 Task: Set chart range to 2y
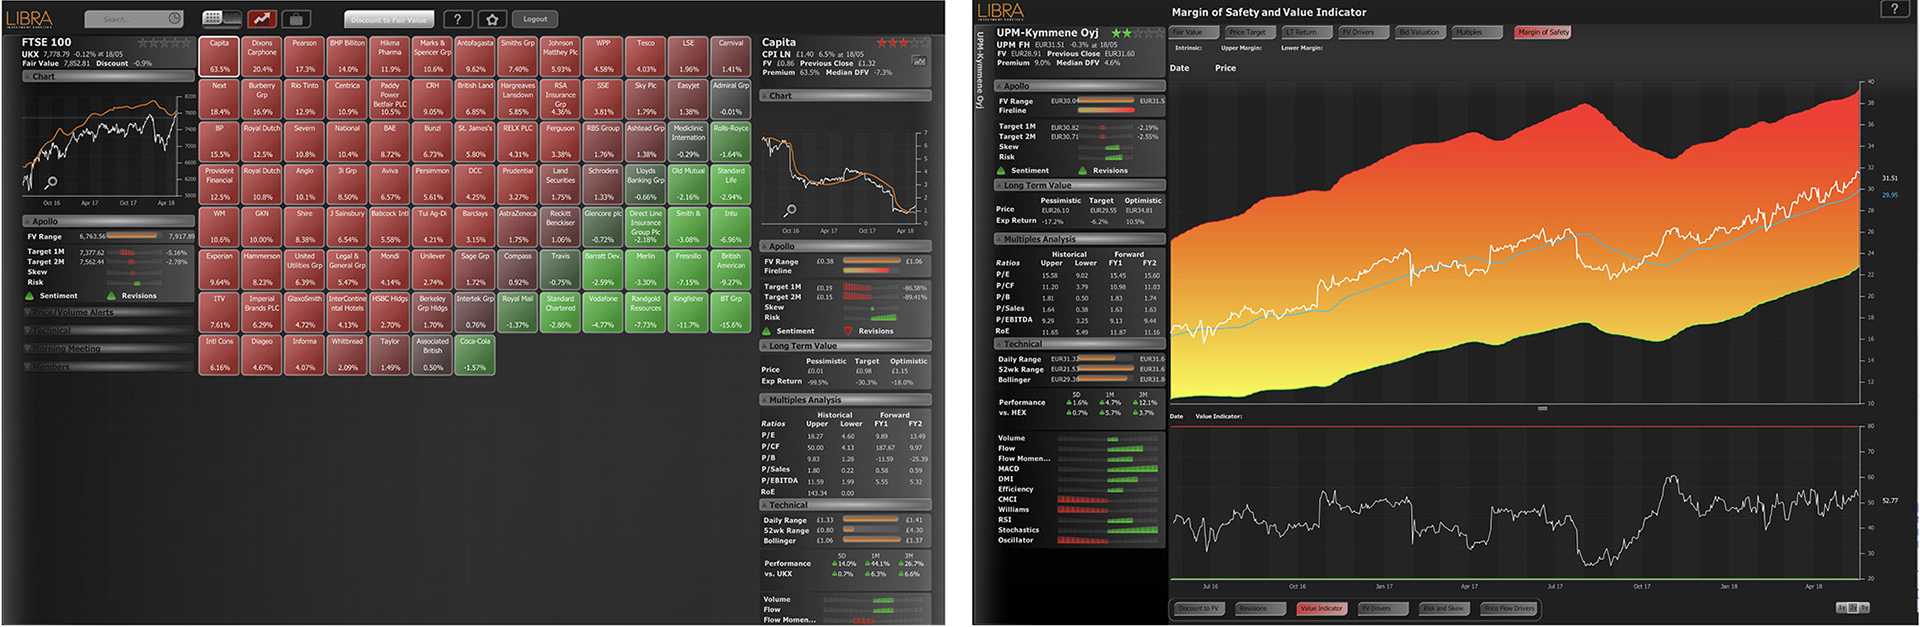click(1853, 608)
